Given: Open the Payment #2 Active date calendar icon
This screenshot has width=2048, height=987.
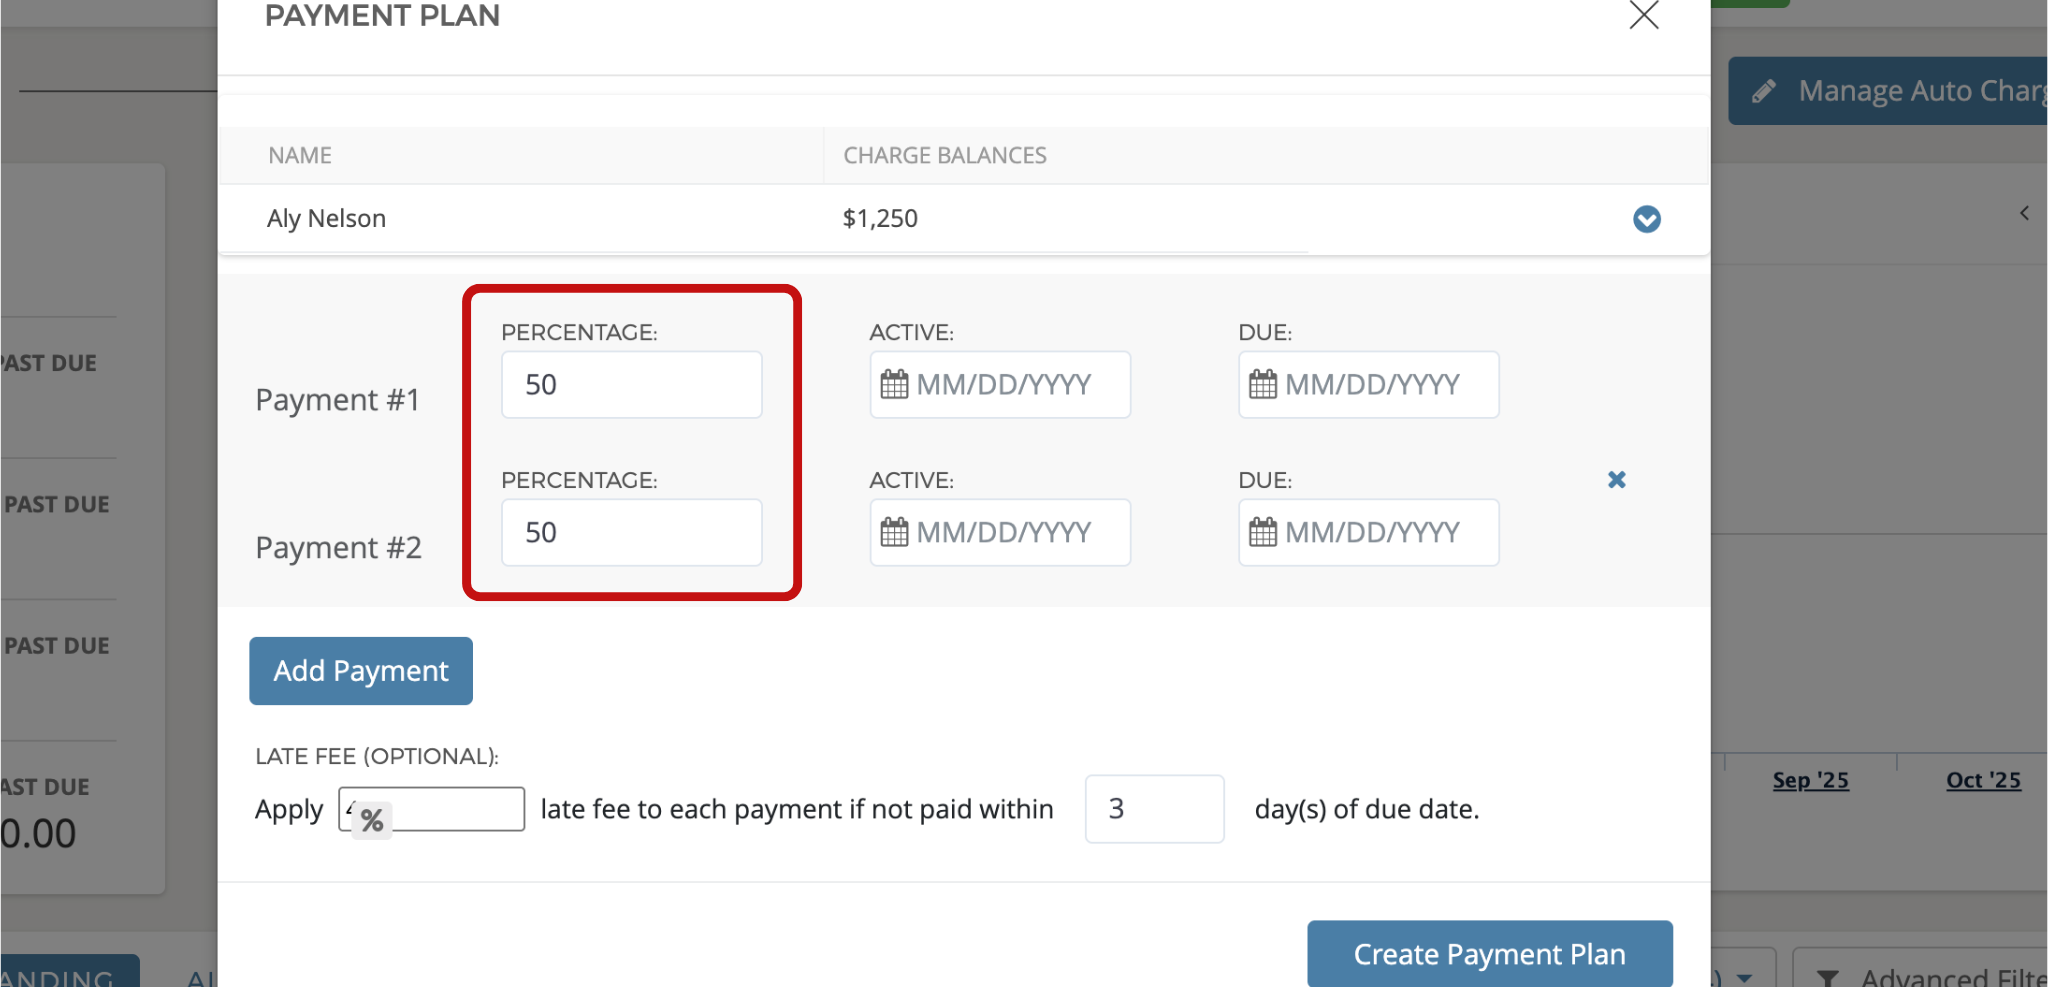Looking at the screenshot, I should (x=894, y=533).
